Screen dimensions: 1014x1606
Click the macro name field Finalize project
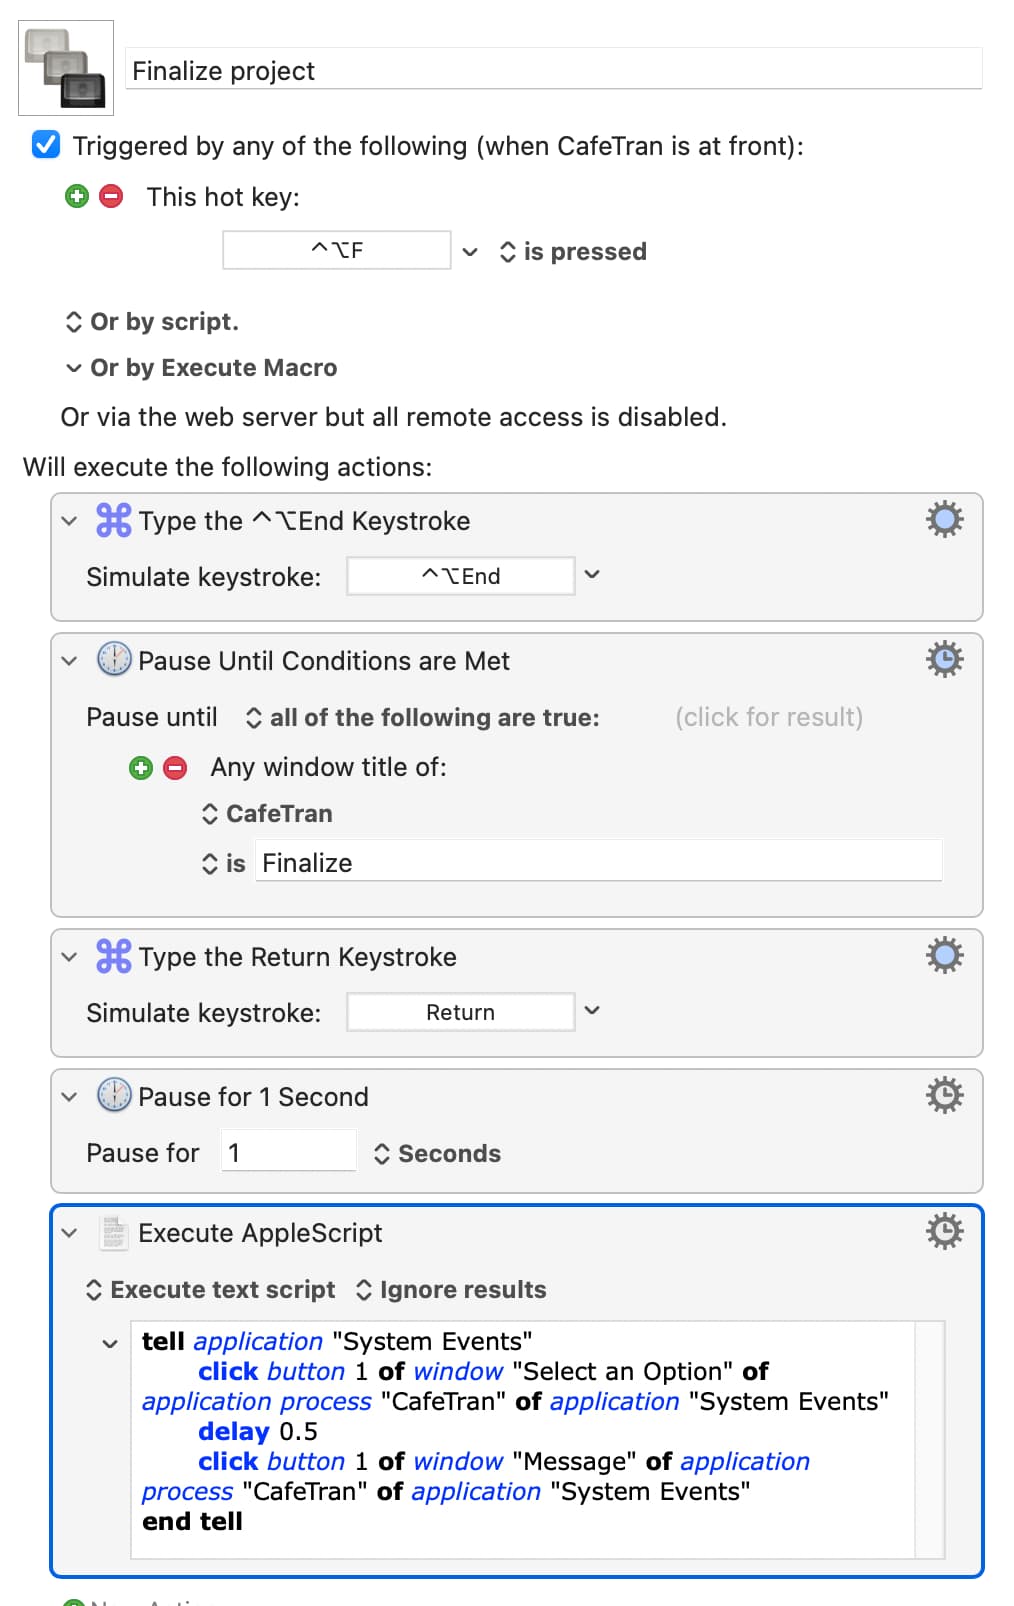554,70
